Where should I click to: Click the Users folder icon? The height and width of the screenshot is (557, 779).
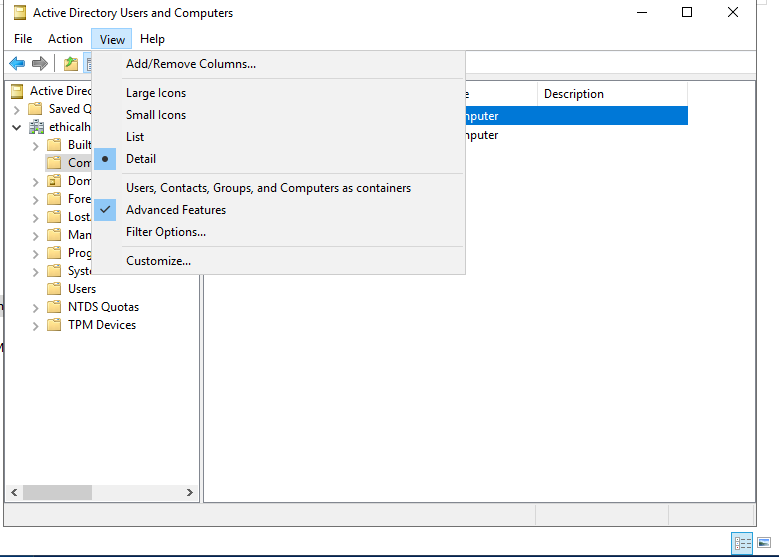click(54, 289)
